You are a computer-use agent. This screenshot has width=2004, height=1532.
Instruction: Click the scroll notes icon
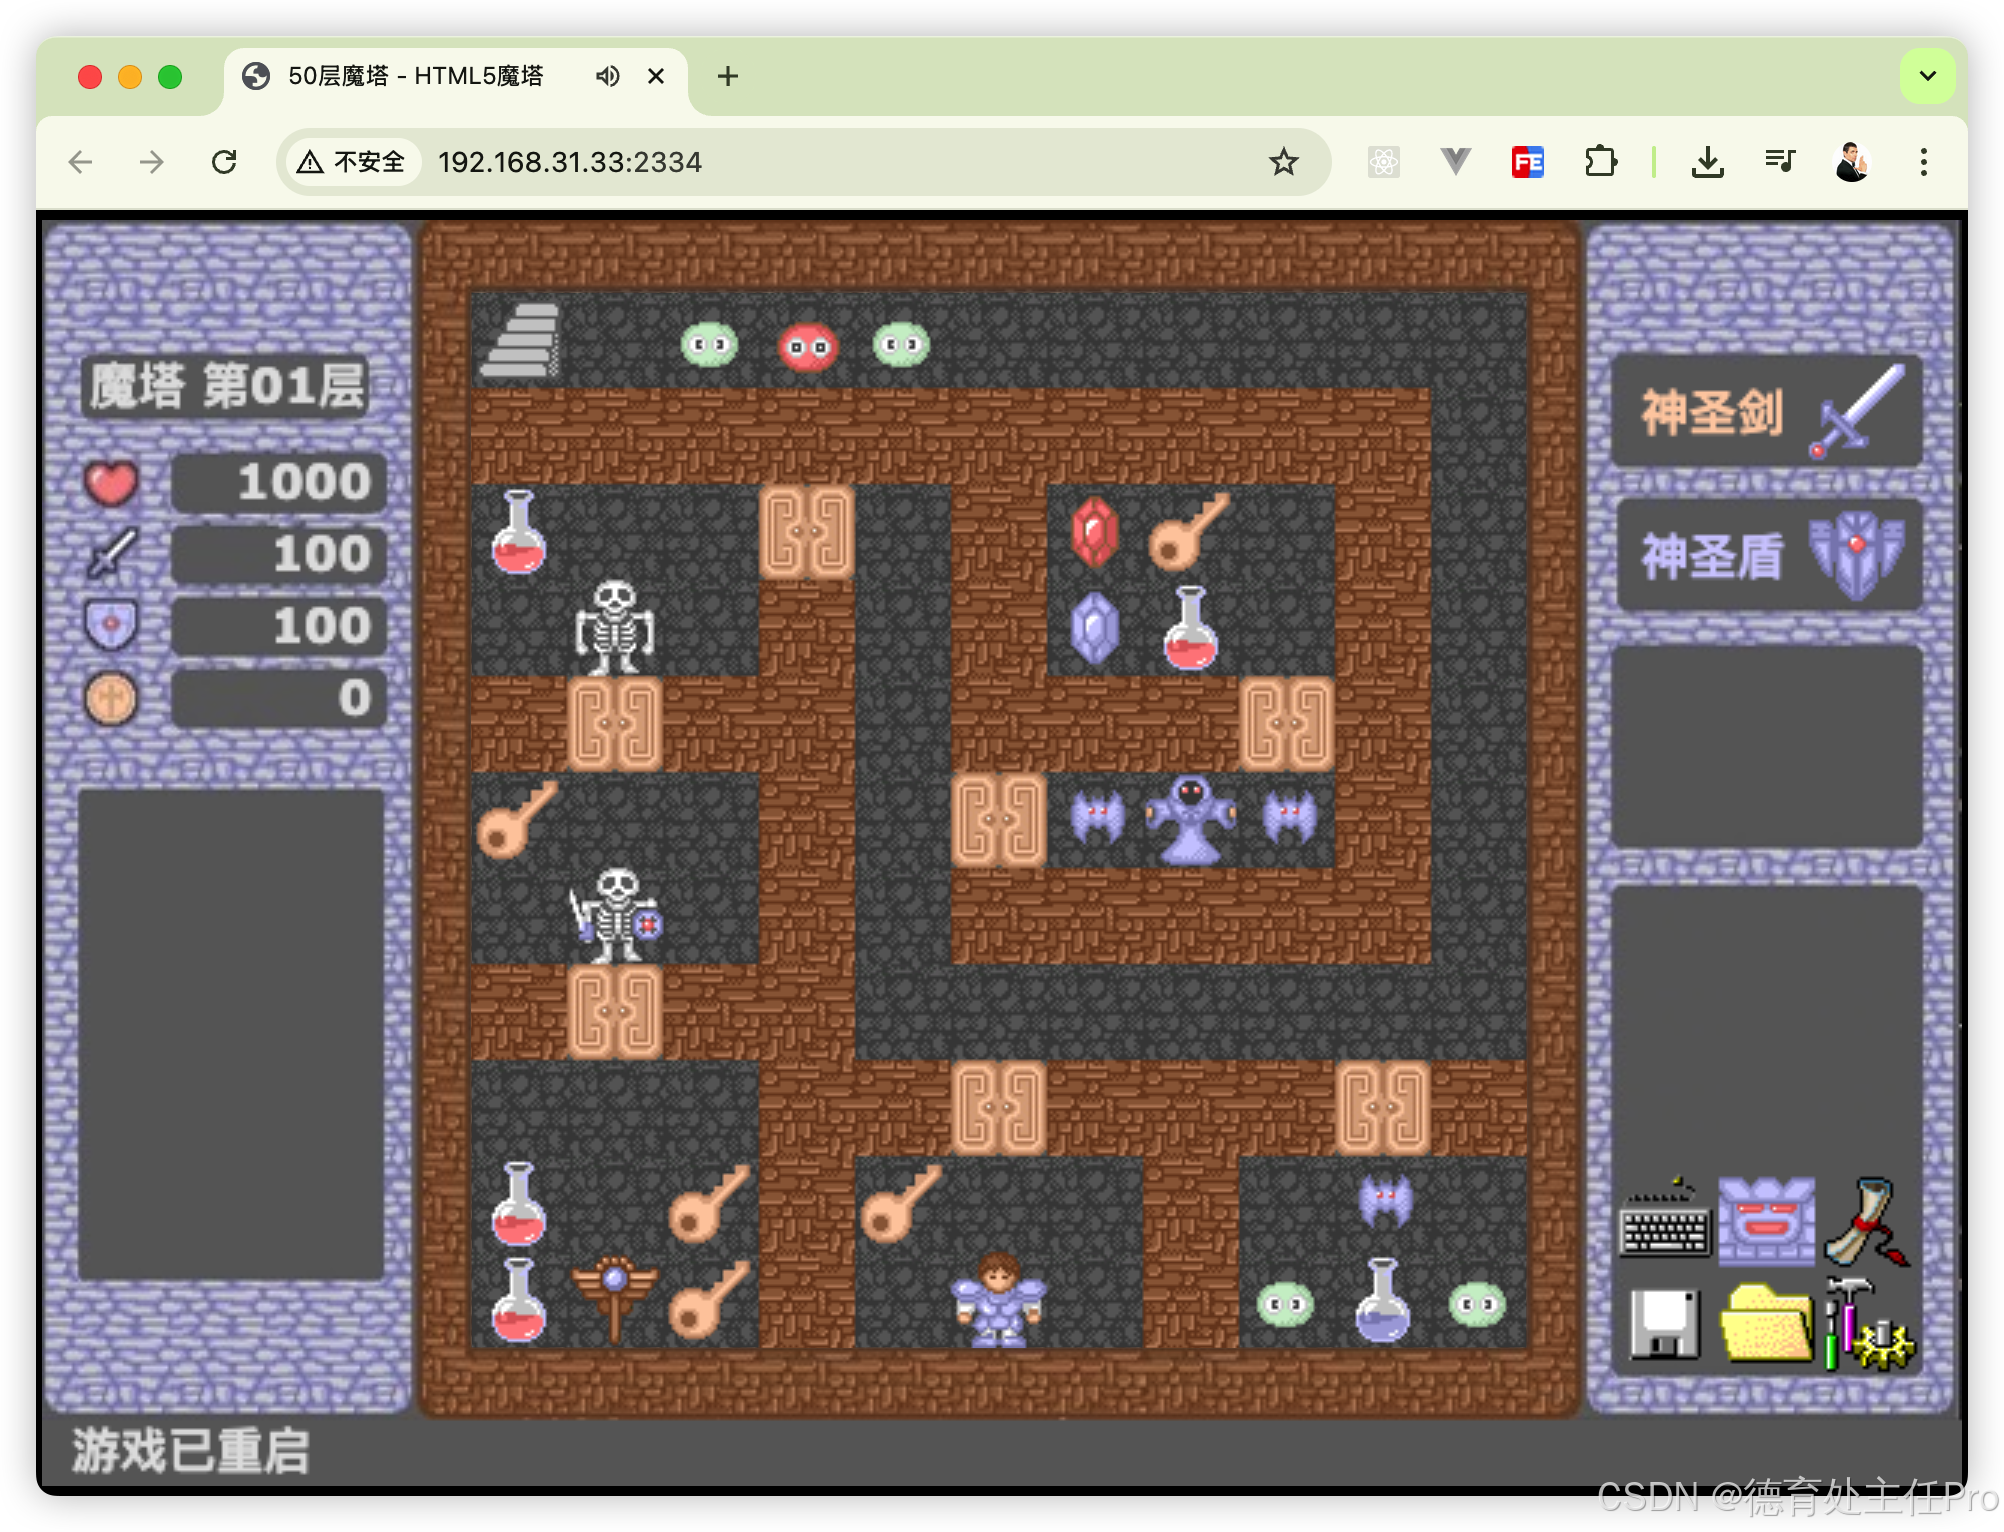(1867, 1222)
